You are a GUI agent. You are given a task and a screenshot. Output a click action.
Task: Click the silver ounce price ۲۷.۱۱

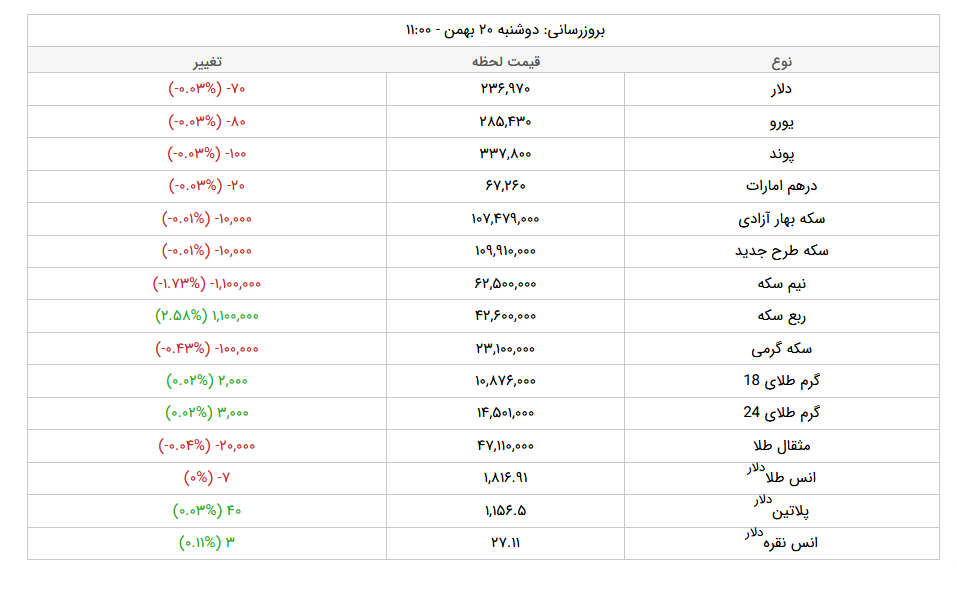505,542
